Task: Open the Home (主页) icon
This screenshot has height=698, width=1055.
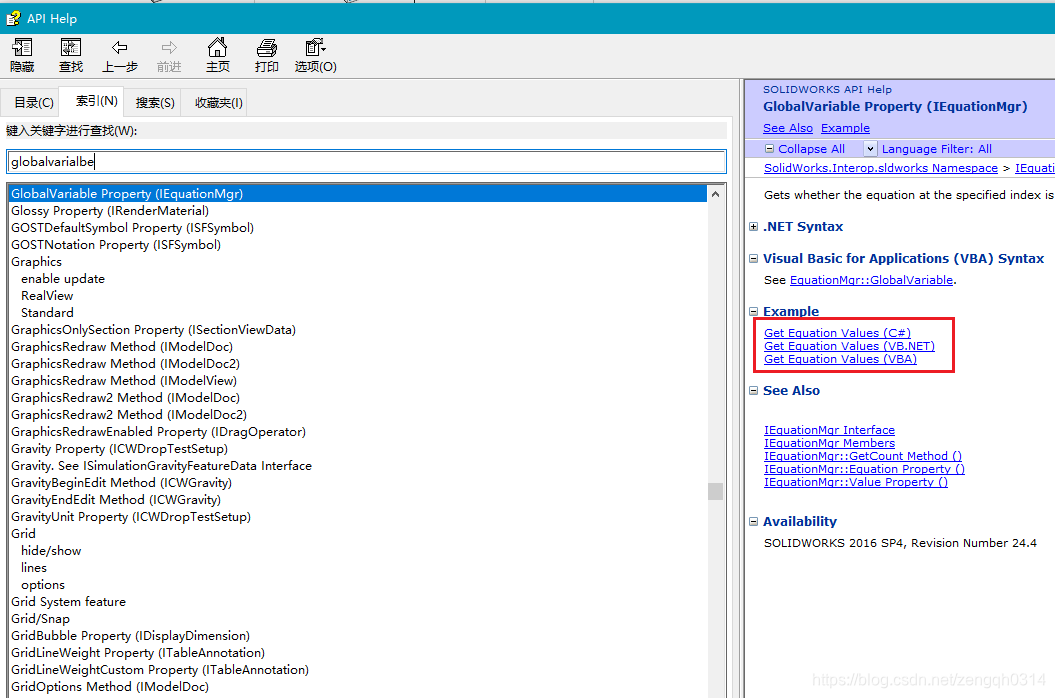Action: 217,47
